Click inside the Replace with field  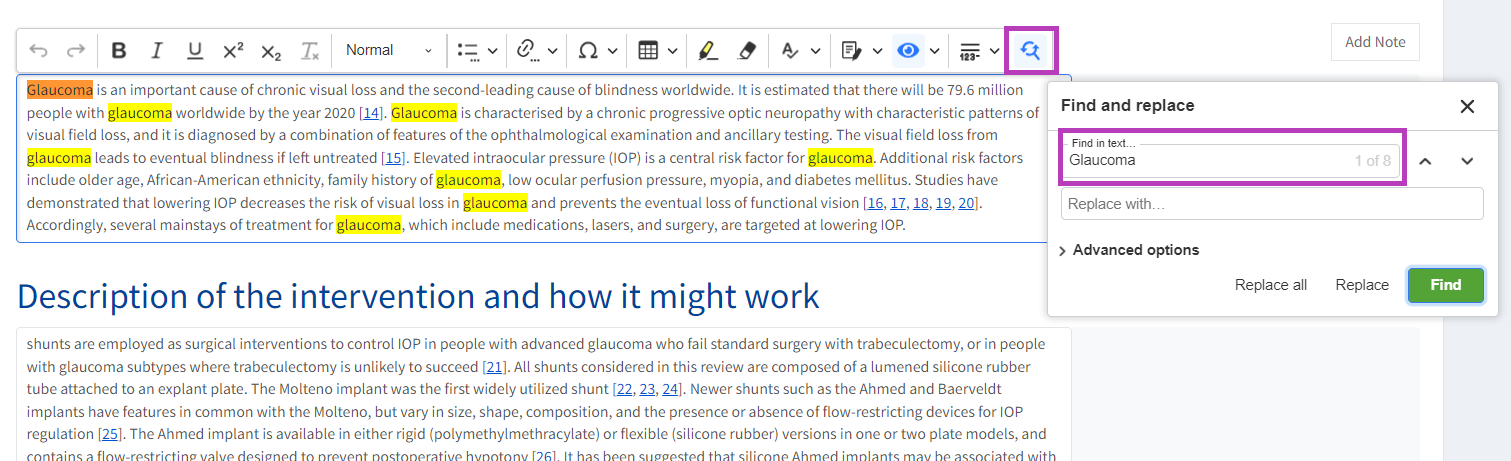pos(1271,204)
